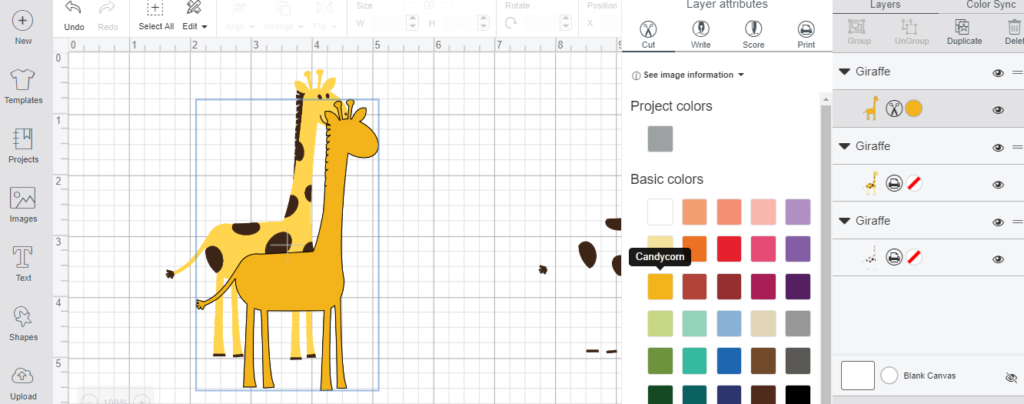
Task: Duplicate the selected layer
Action: pyautogui.click(x=964, y=31)
